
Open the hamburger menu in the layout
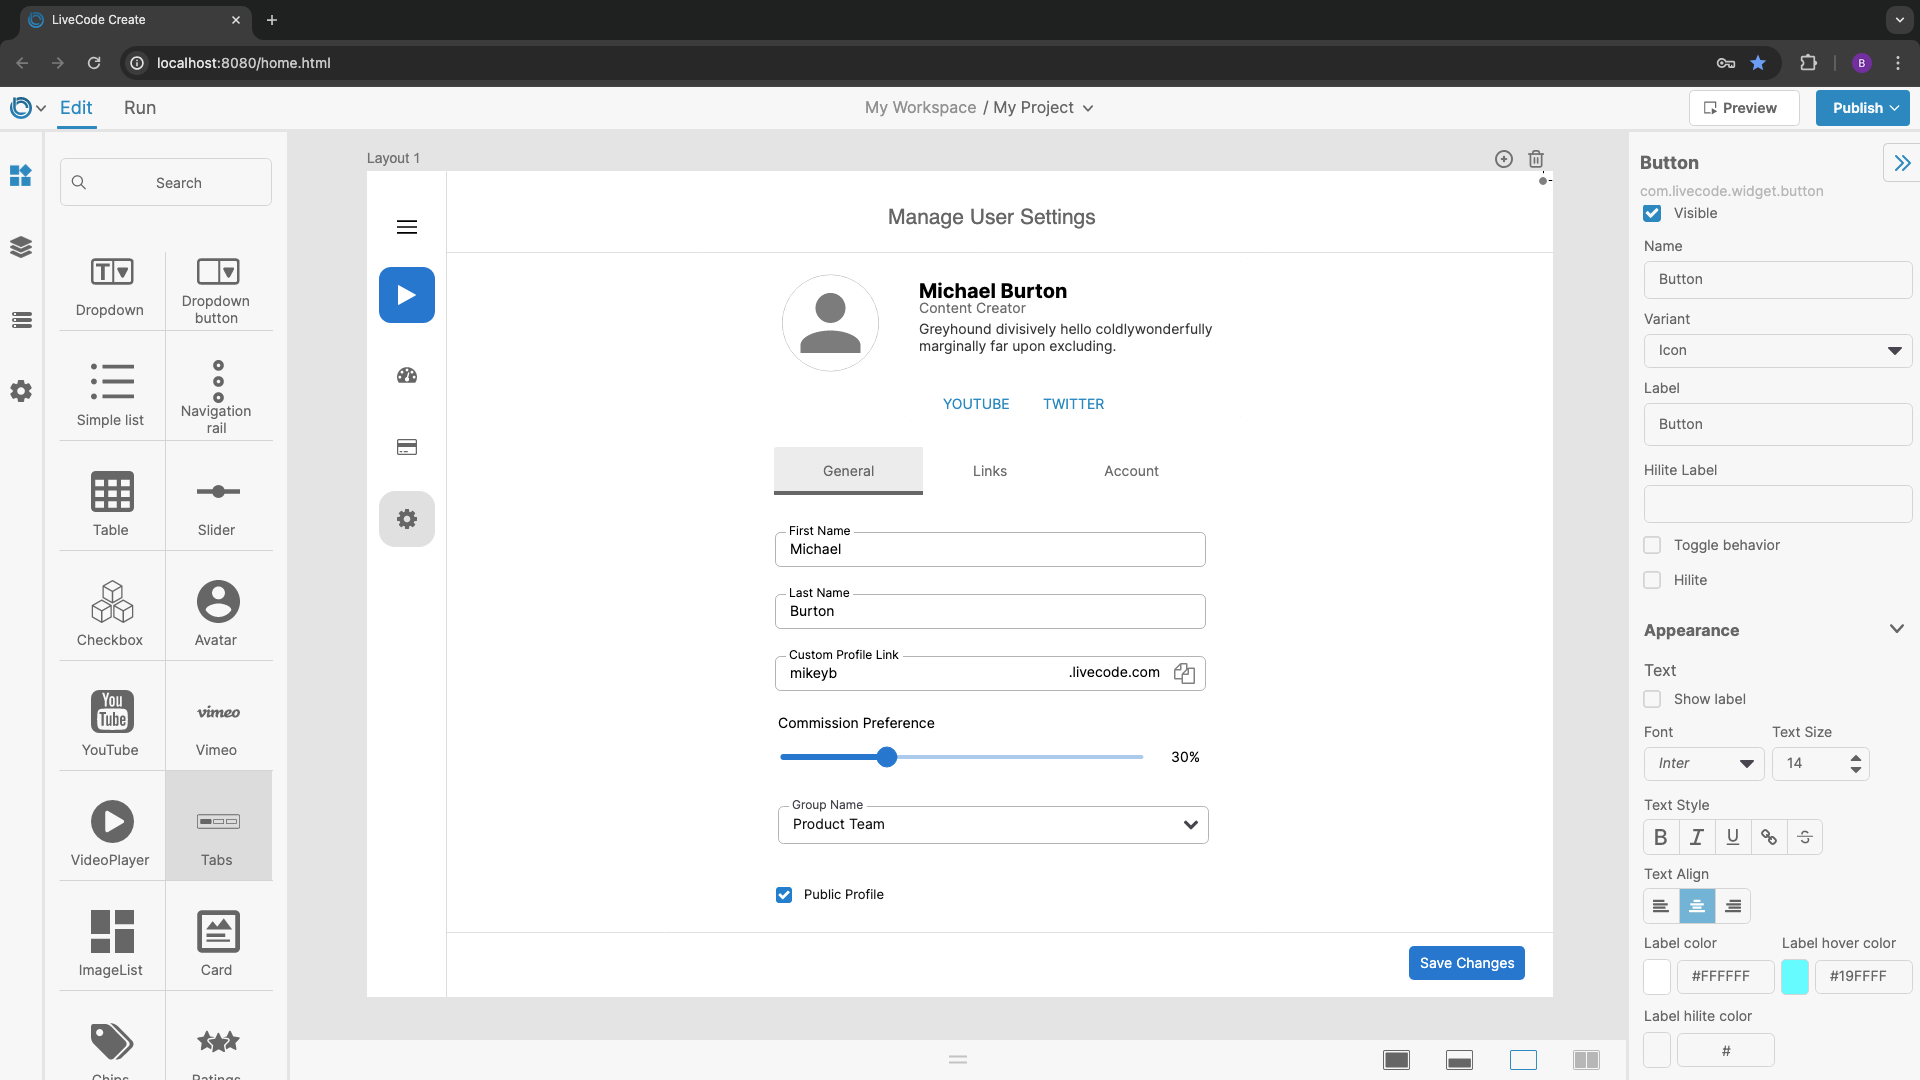tap(407, 227)
